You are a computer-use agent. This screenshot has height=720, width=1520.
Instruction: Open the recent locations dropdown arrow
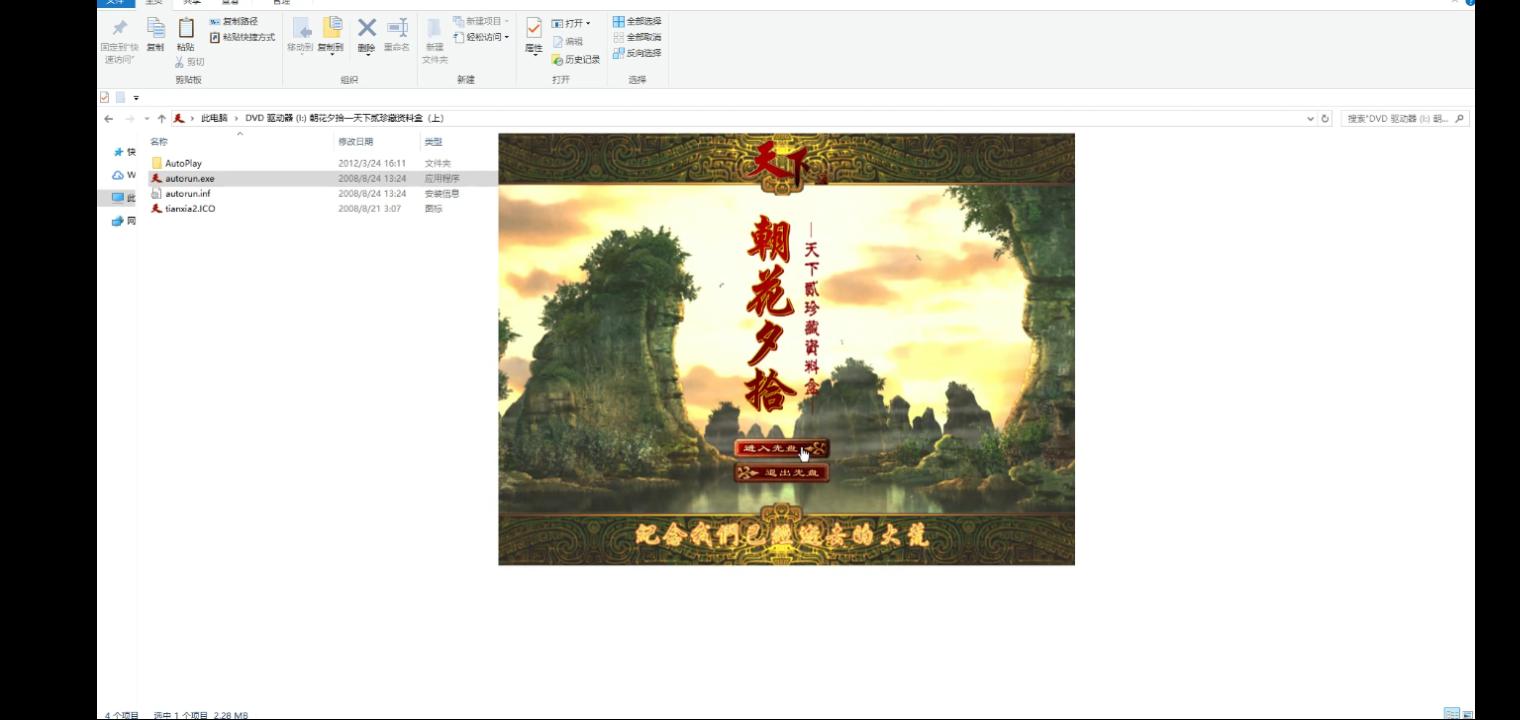tap(147, 118)
